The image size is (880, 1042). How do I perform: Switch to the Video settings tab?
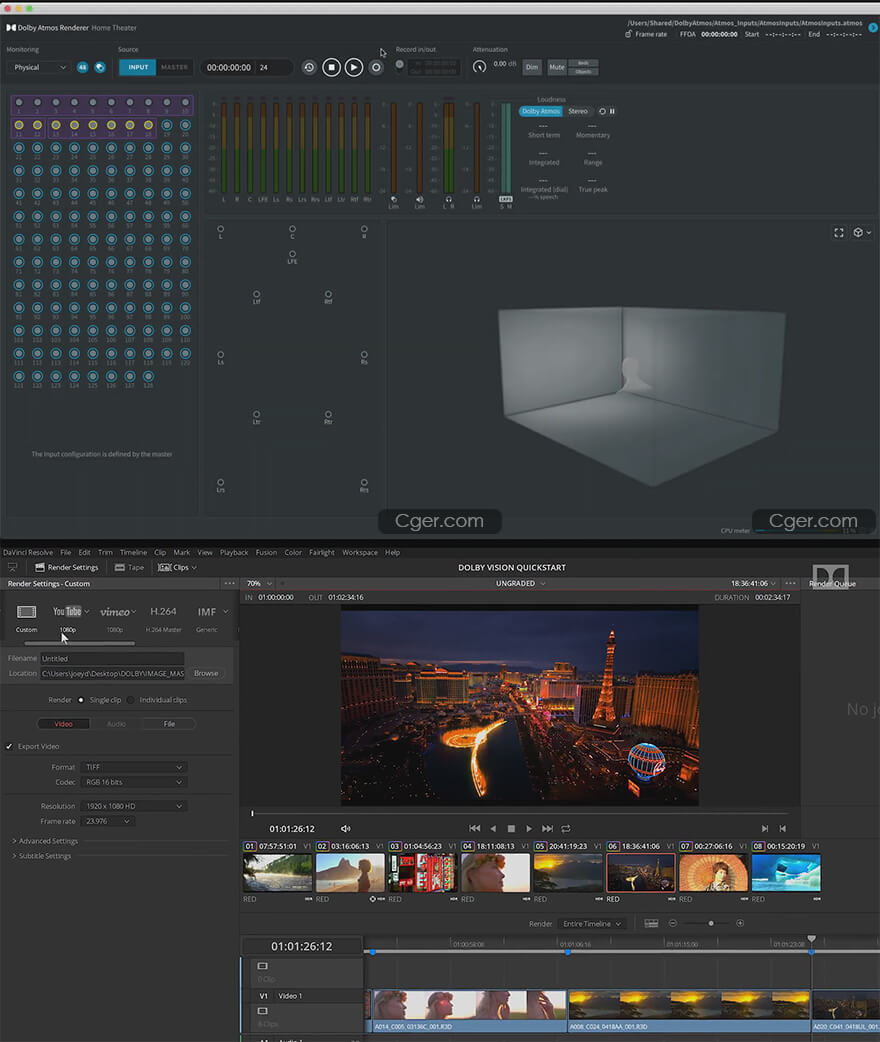click(63, 724)
